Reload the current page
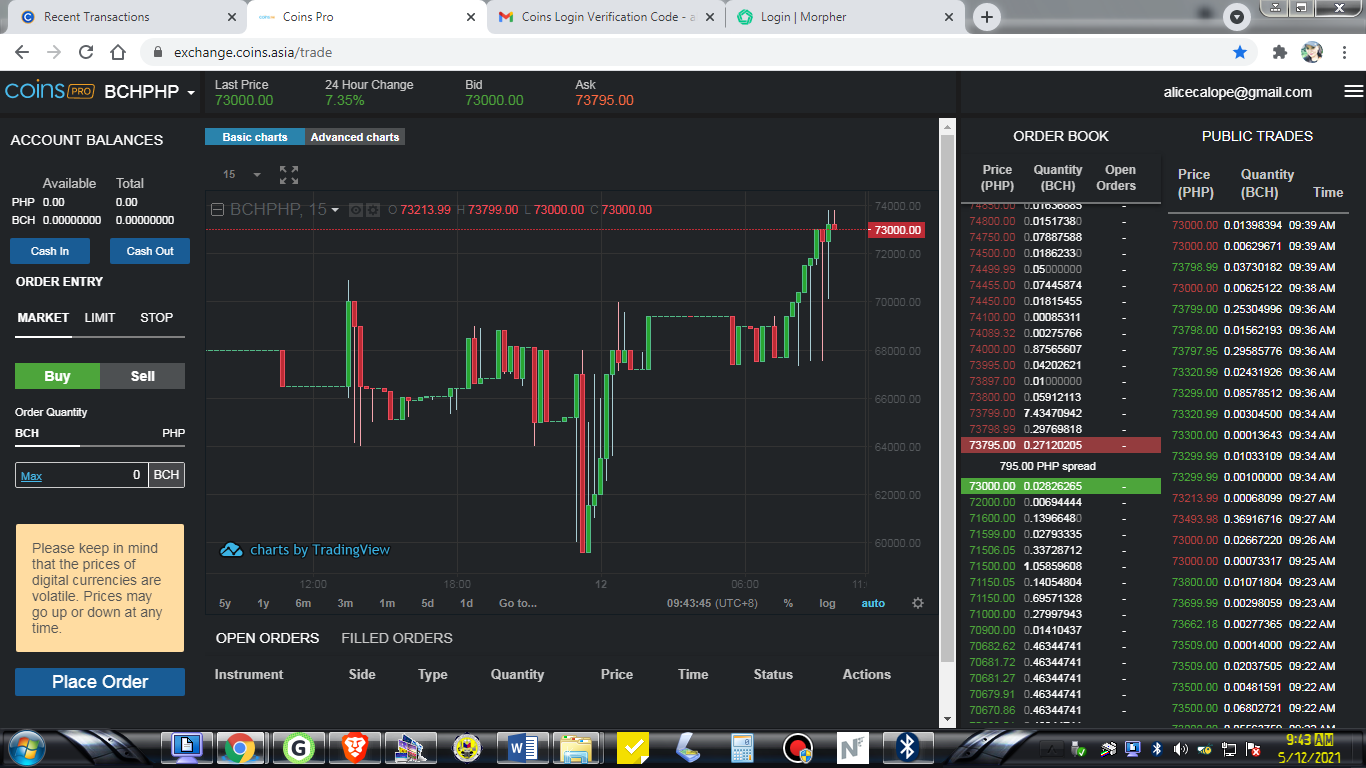1366x768 pixels. (86, 52)
